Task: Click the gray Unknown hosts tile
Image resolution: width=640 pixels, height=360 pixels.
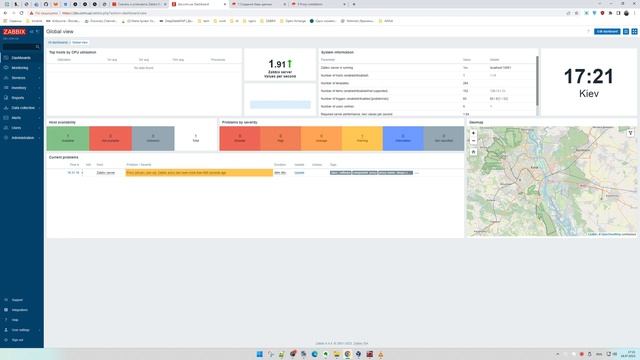Action: [x=153, y=138]
